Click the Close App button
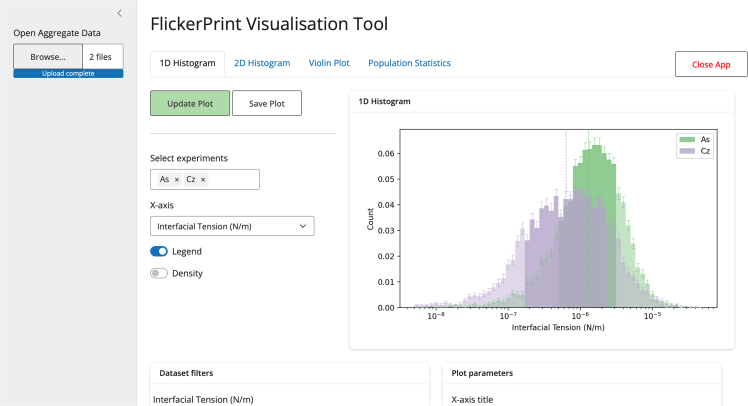The width and height of the screenshot is (748, 406). (711, 64)
